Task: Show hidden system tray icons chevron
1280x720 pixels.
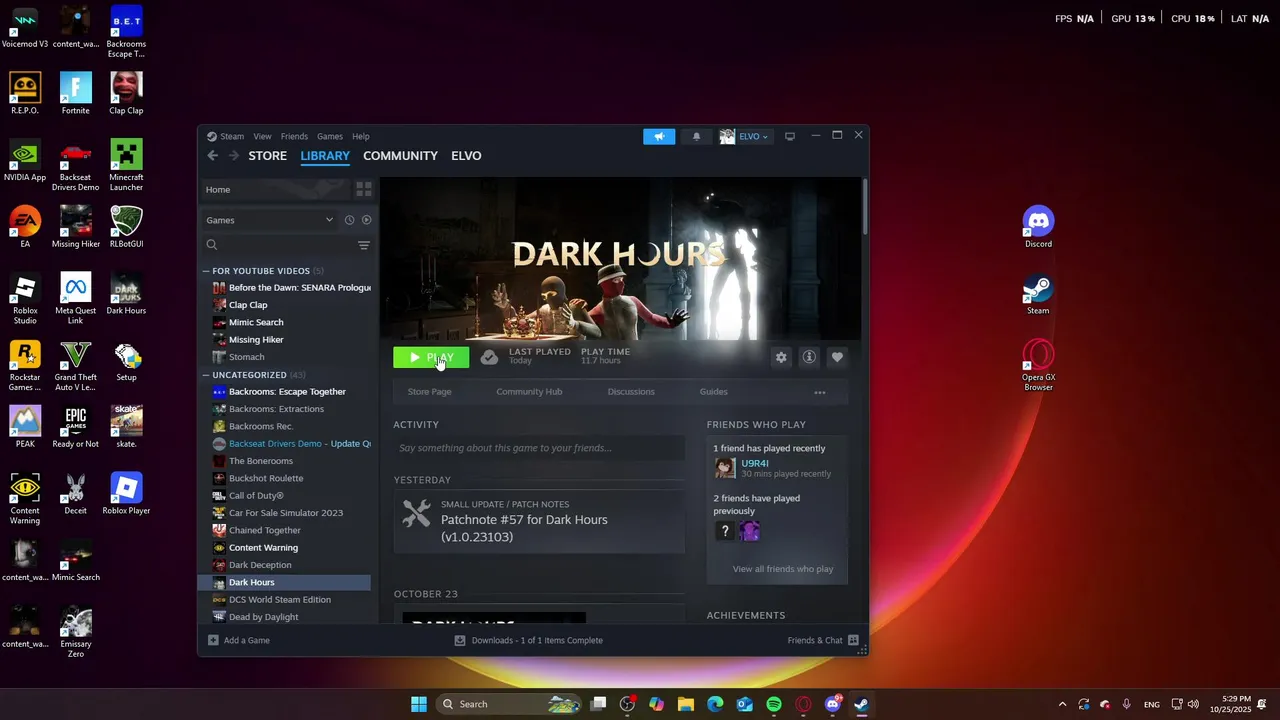Action: coord(1062,704)
